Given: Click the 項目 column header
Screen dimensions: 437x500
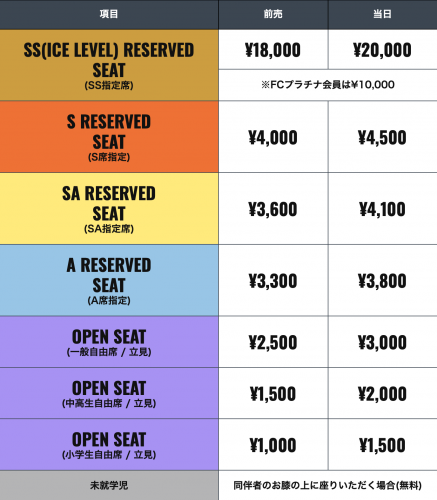Looking at the screenshot, I should coord(109,14).
